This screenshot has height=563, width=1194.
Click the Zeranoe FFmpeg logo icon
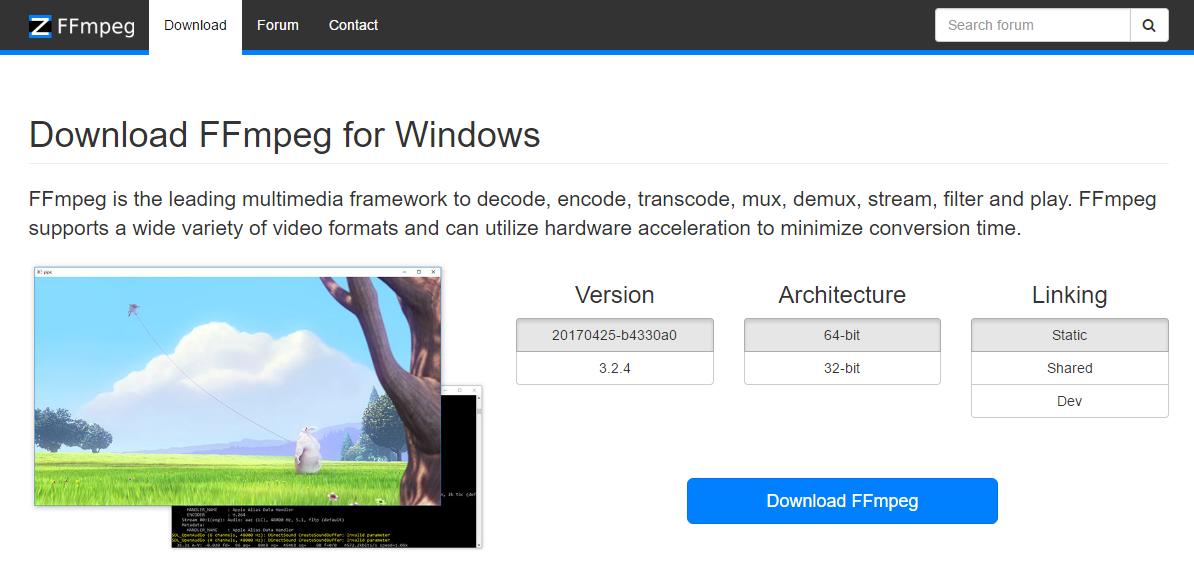(x=40, y=26)
